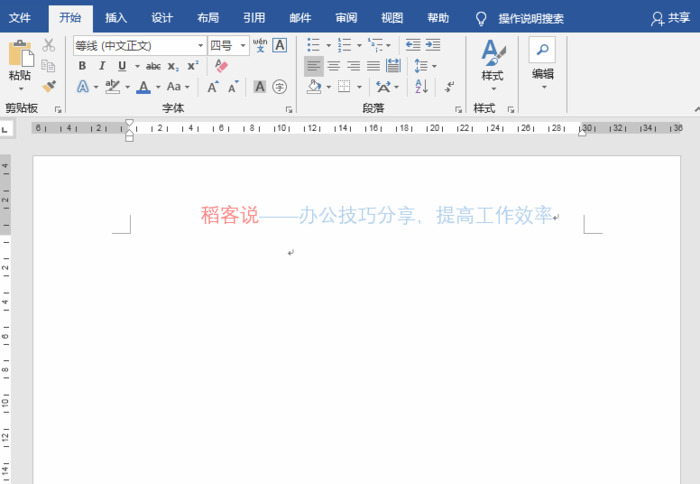Image resolution: width=700 pixels, height=484 pixels.
Task: Open the font name dropdown
Action: (x=200, y=46)
